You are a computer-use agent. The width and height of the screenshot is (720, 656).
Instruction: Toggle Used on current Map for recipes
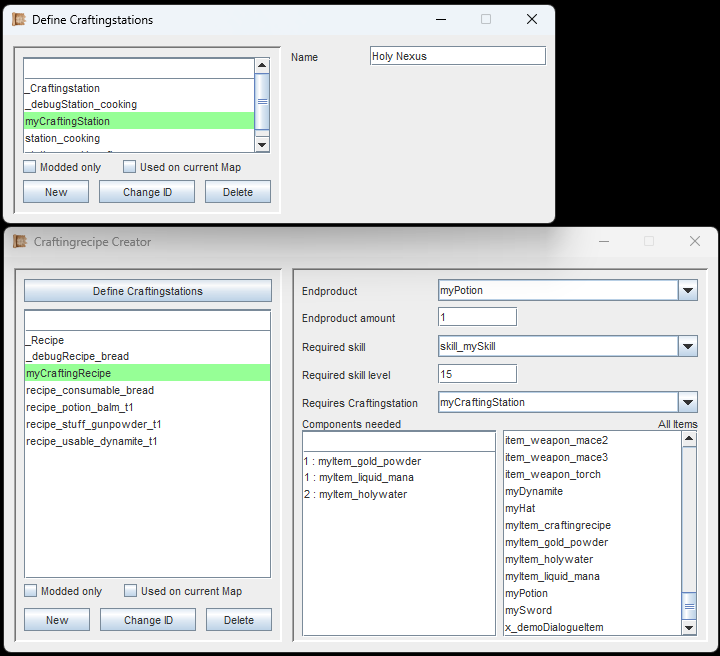(x=131, y=591)
